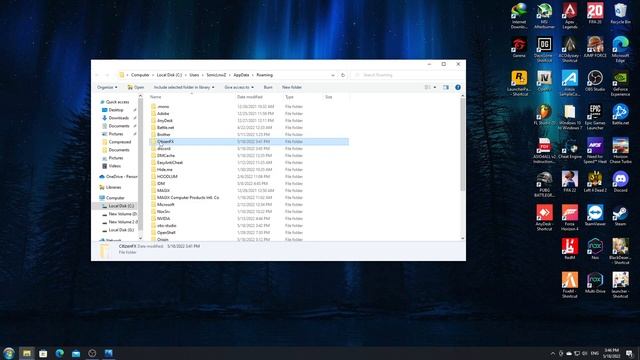
Task: Expand Include selected folder in library dropdown
Action: pos(184,87)
